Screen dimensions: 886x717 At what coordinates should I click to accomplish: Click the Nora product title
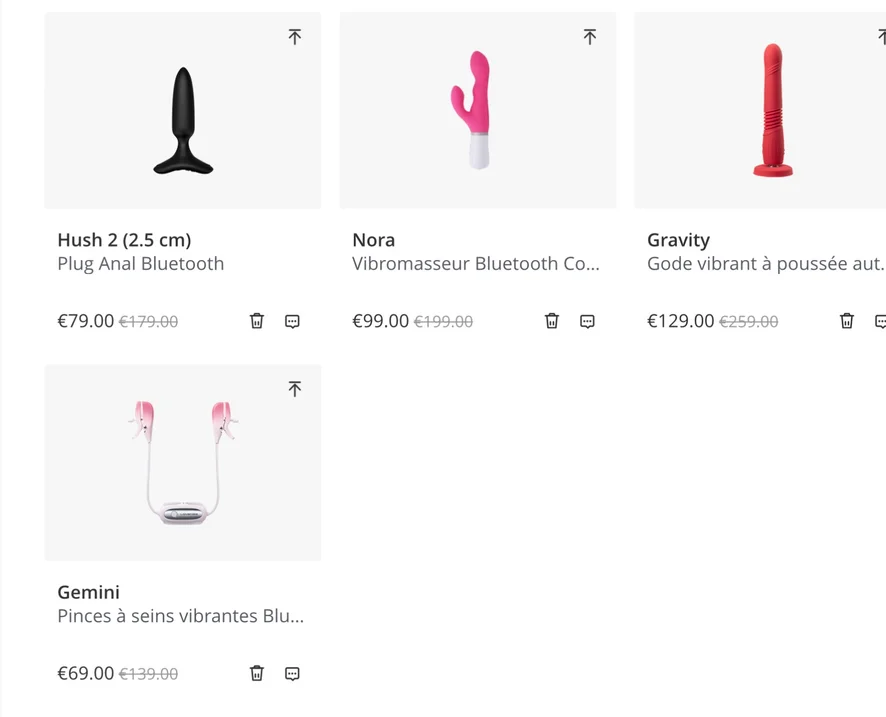coord(373,240)
